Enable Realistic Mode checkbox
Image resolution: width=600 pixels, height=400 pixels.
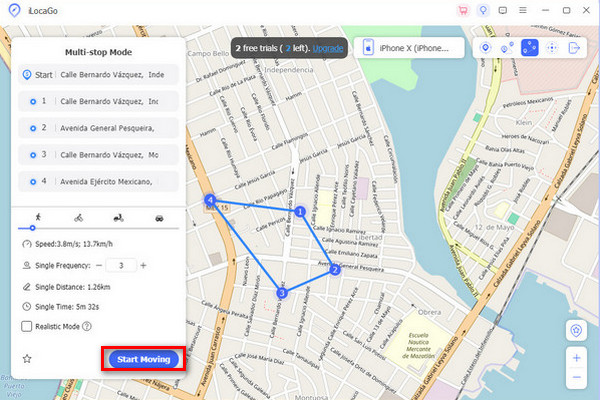click(27, 326)
